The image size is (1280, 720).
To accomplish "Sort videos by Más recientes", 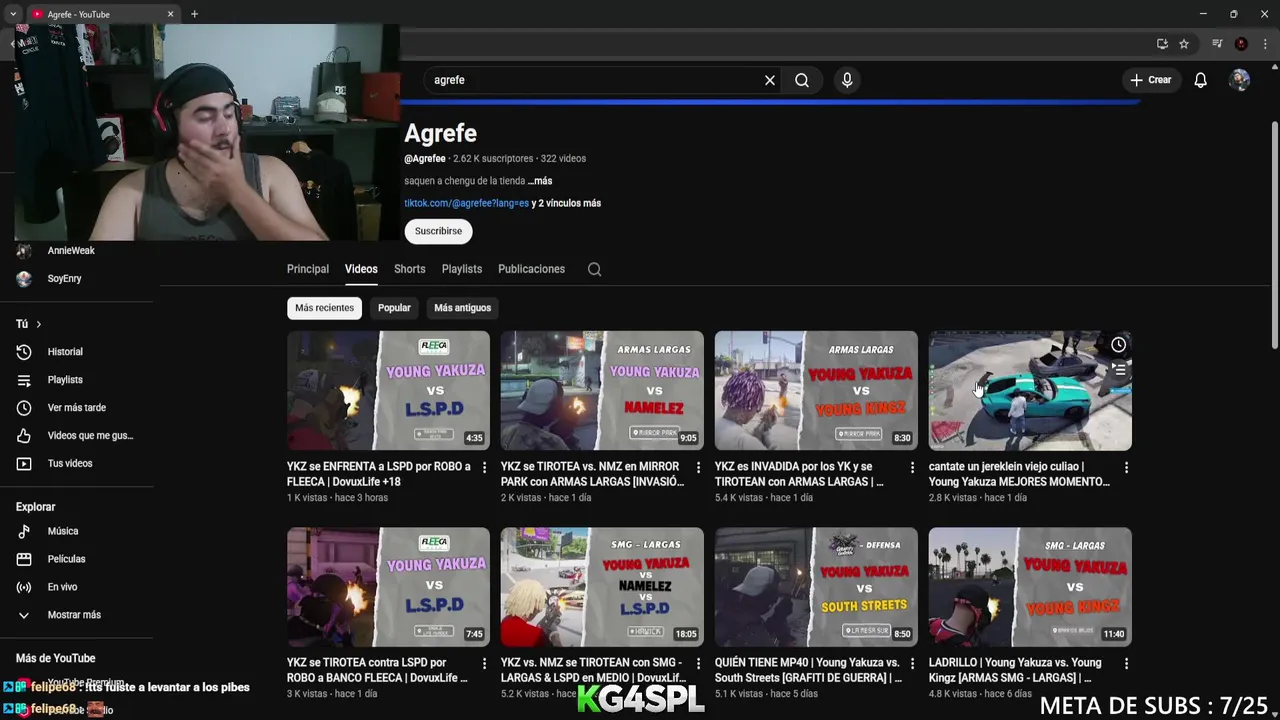I will point(324,308).
